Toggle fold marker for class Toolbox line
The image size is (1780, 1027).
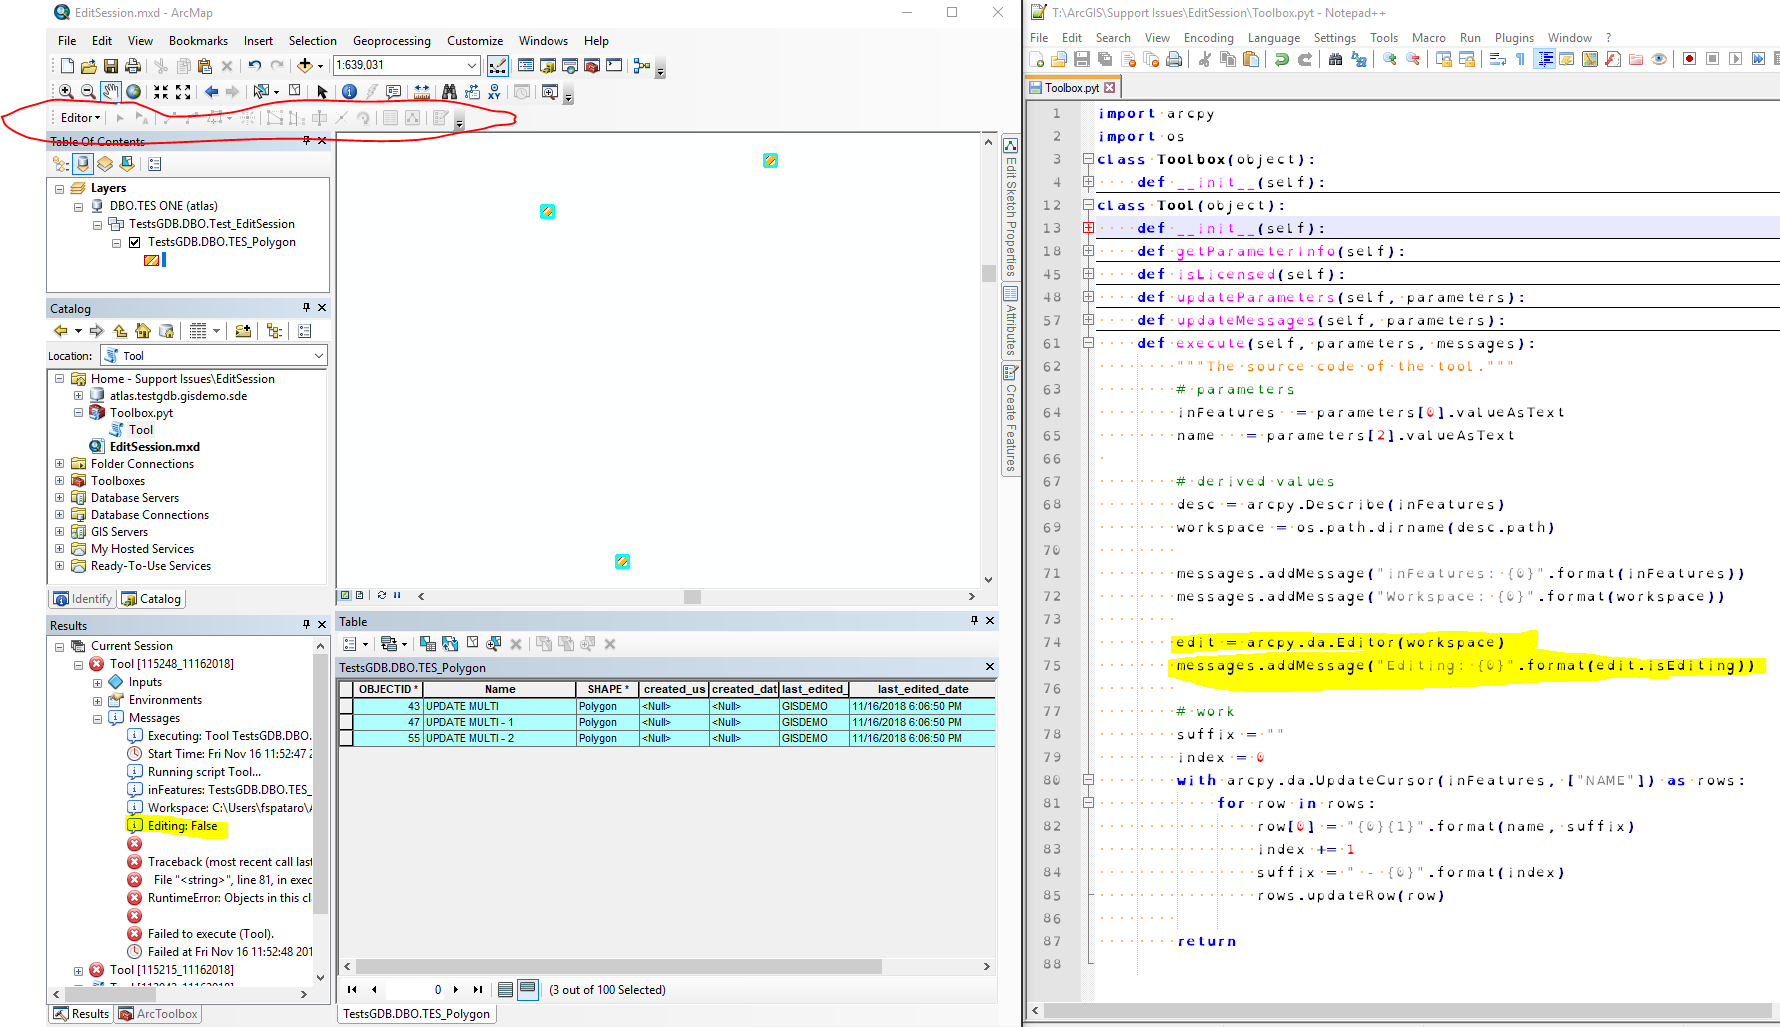[x=1088, y=159]
